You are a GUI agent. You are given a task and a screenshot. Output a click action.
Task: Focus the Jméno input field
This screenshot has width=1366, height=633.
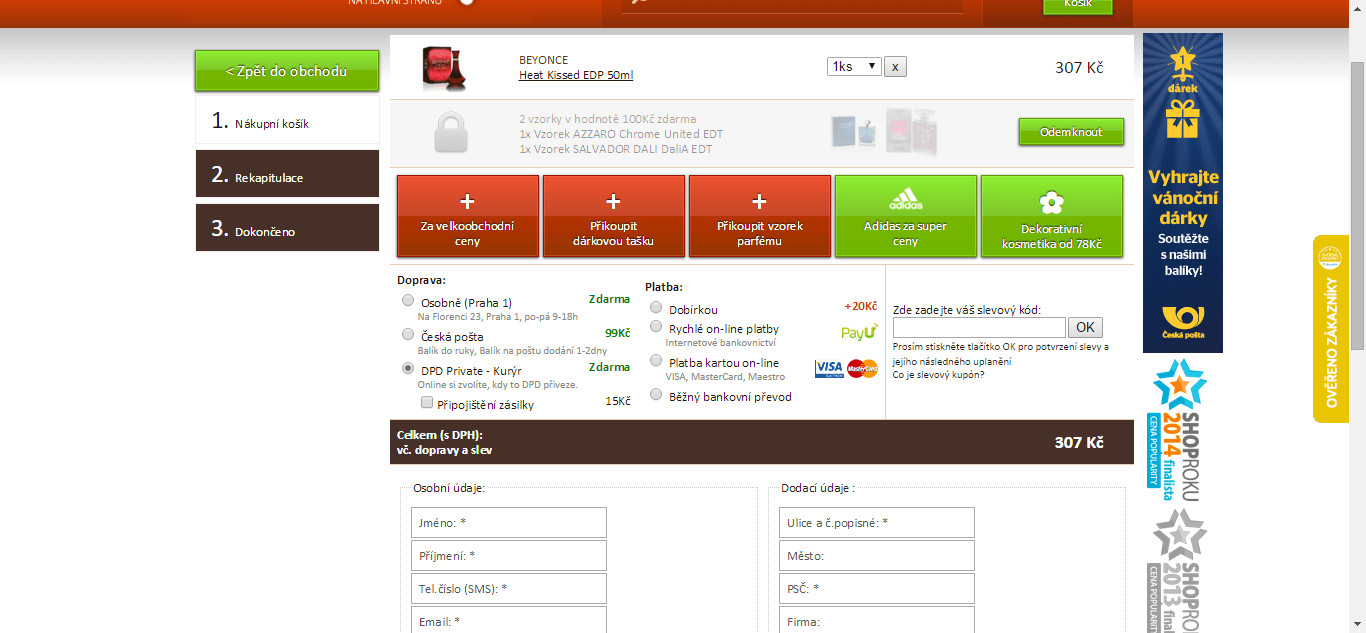click(509, 523)
